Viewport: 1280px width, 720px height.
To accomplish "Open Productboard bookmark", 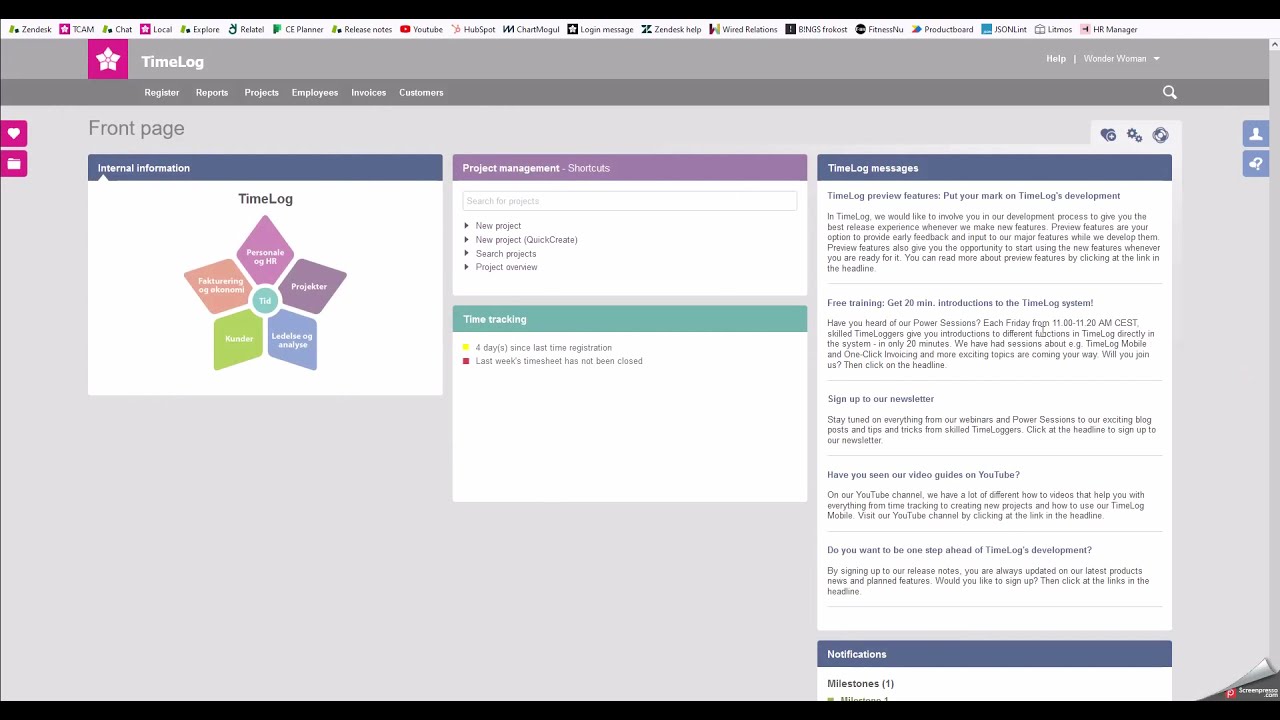I will coord(942,29).
